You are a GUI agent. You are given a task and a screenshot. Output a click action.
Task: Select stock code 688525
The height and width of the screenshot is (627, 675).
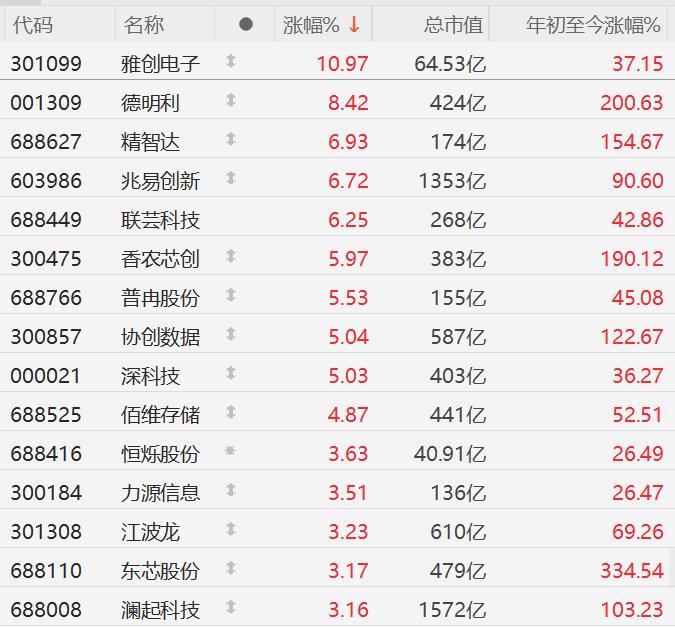tap(46, 415)
